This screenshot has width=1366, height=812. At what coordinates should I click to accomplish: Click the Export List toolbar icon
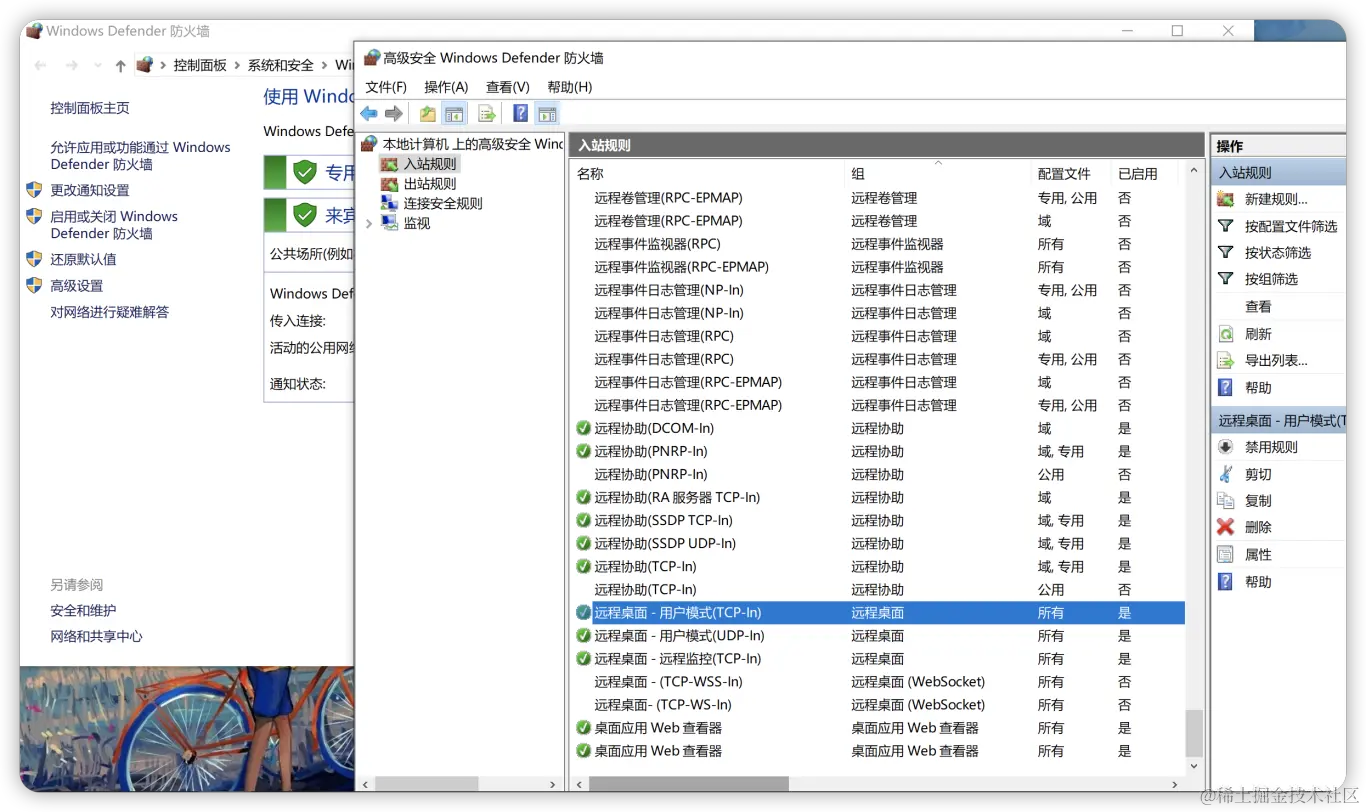(x=487, y=114)
